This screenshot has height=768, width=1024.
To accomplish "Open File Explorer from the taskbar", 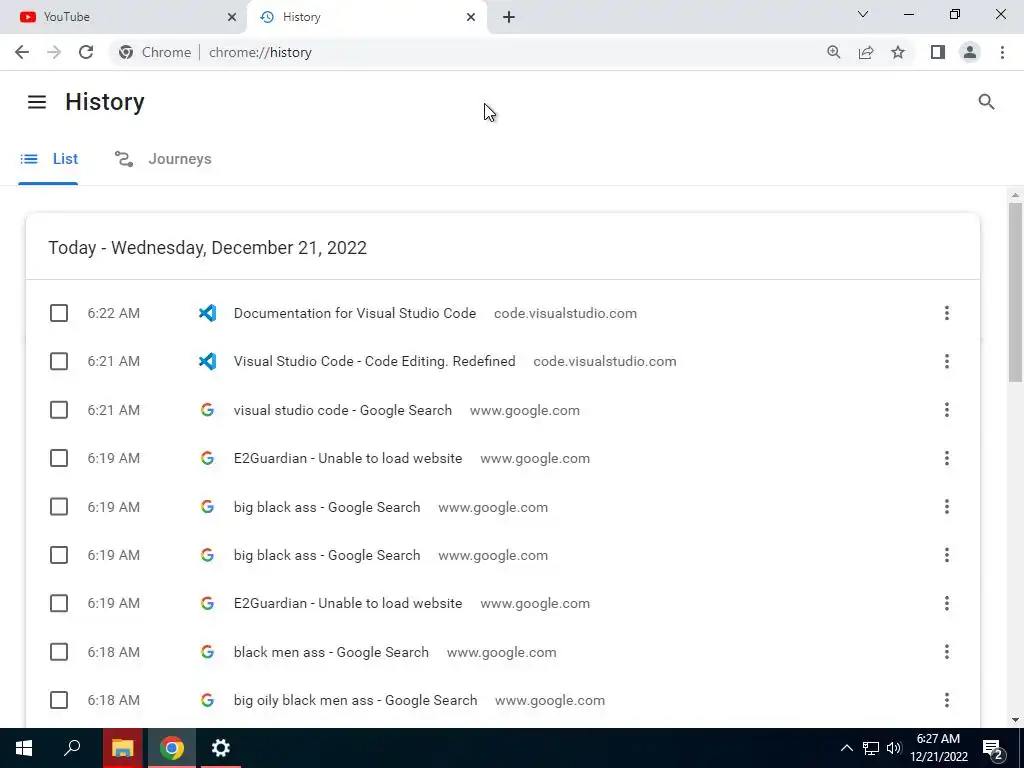I will pyautogui.click(x=122, y=748).
